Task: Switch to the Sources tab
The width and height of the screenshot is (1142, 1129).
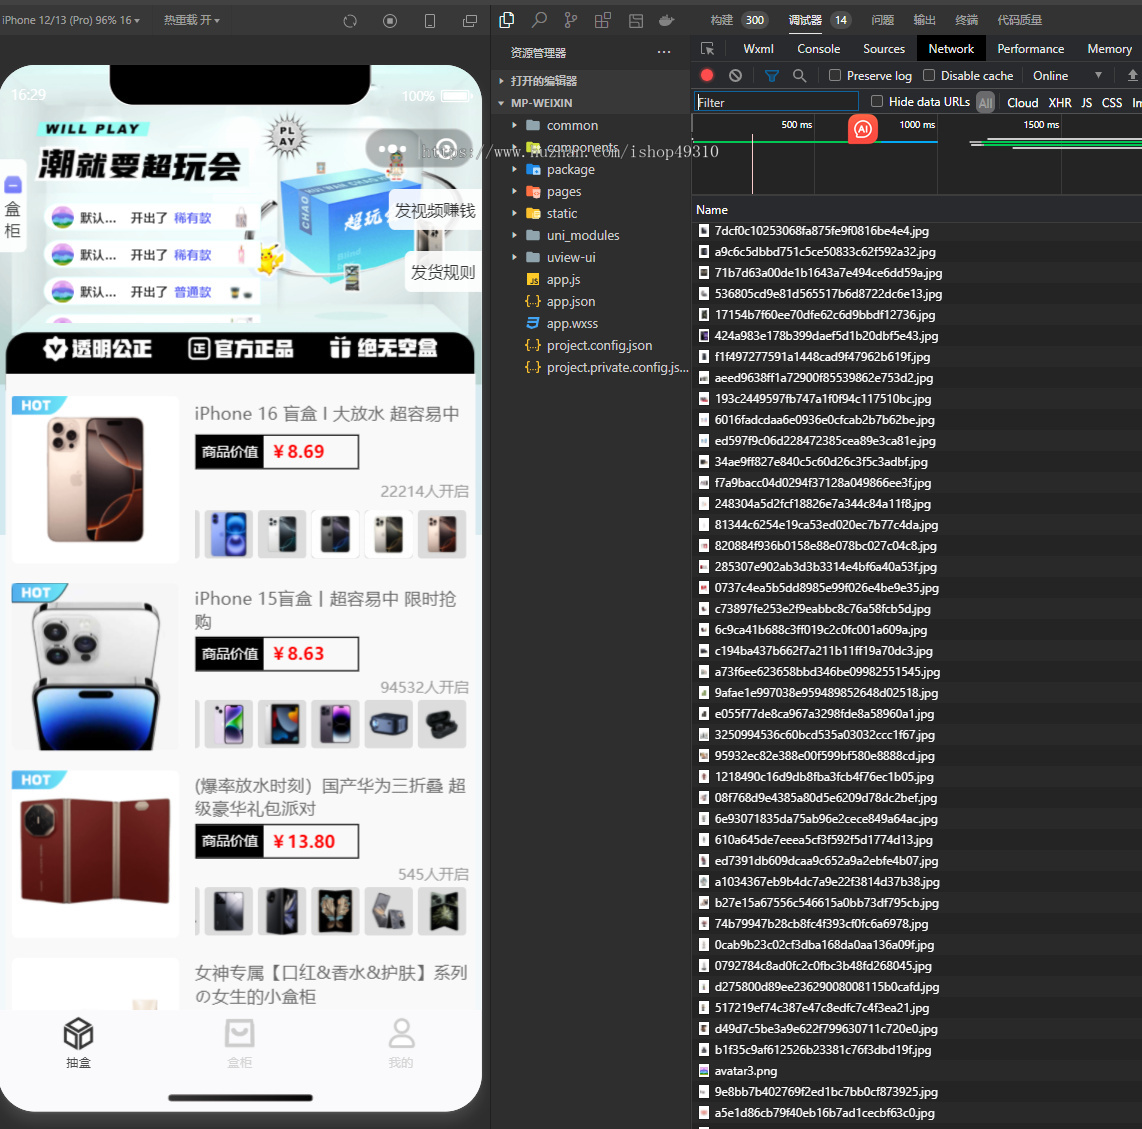Action: pyautogui.click(x=884, y=49)
